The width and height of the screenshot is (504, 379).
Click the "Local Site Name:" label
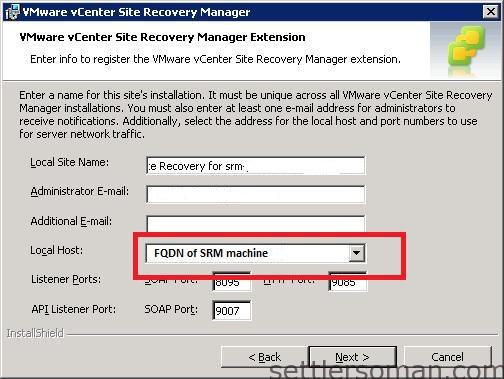[69, 162]
